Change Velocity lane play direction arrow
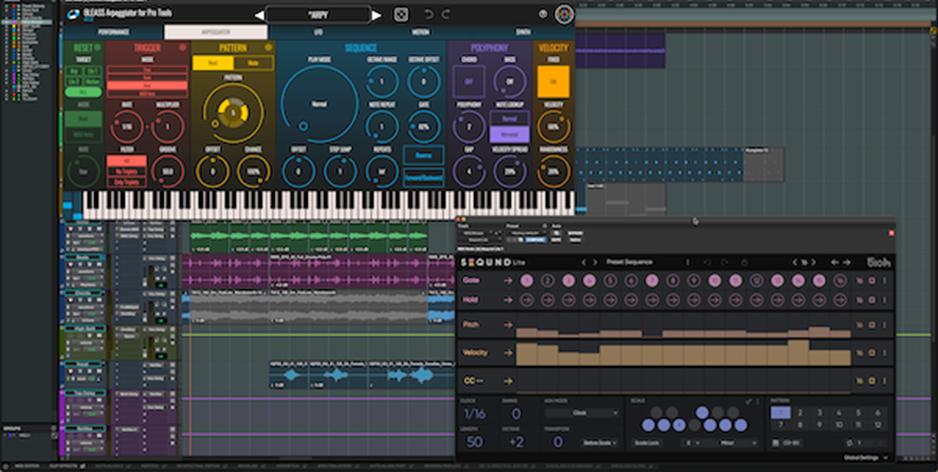Image resolution: width=938 pixels, height=472 pixels. point(508,353)
